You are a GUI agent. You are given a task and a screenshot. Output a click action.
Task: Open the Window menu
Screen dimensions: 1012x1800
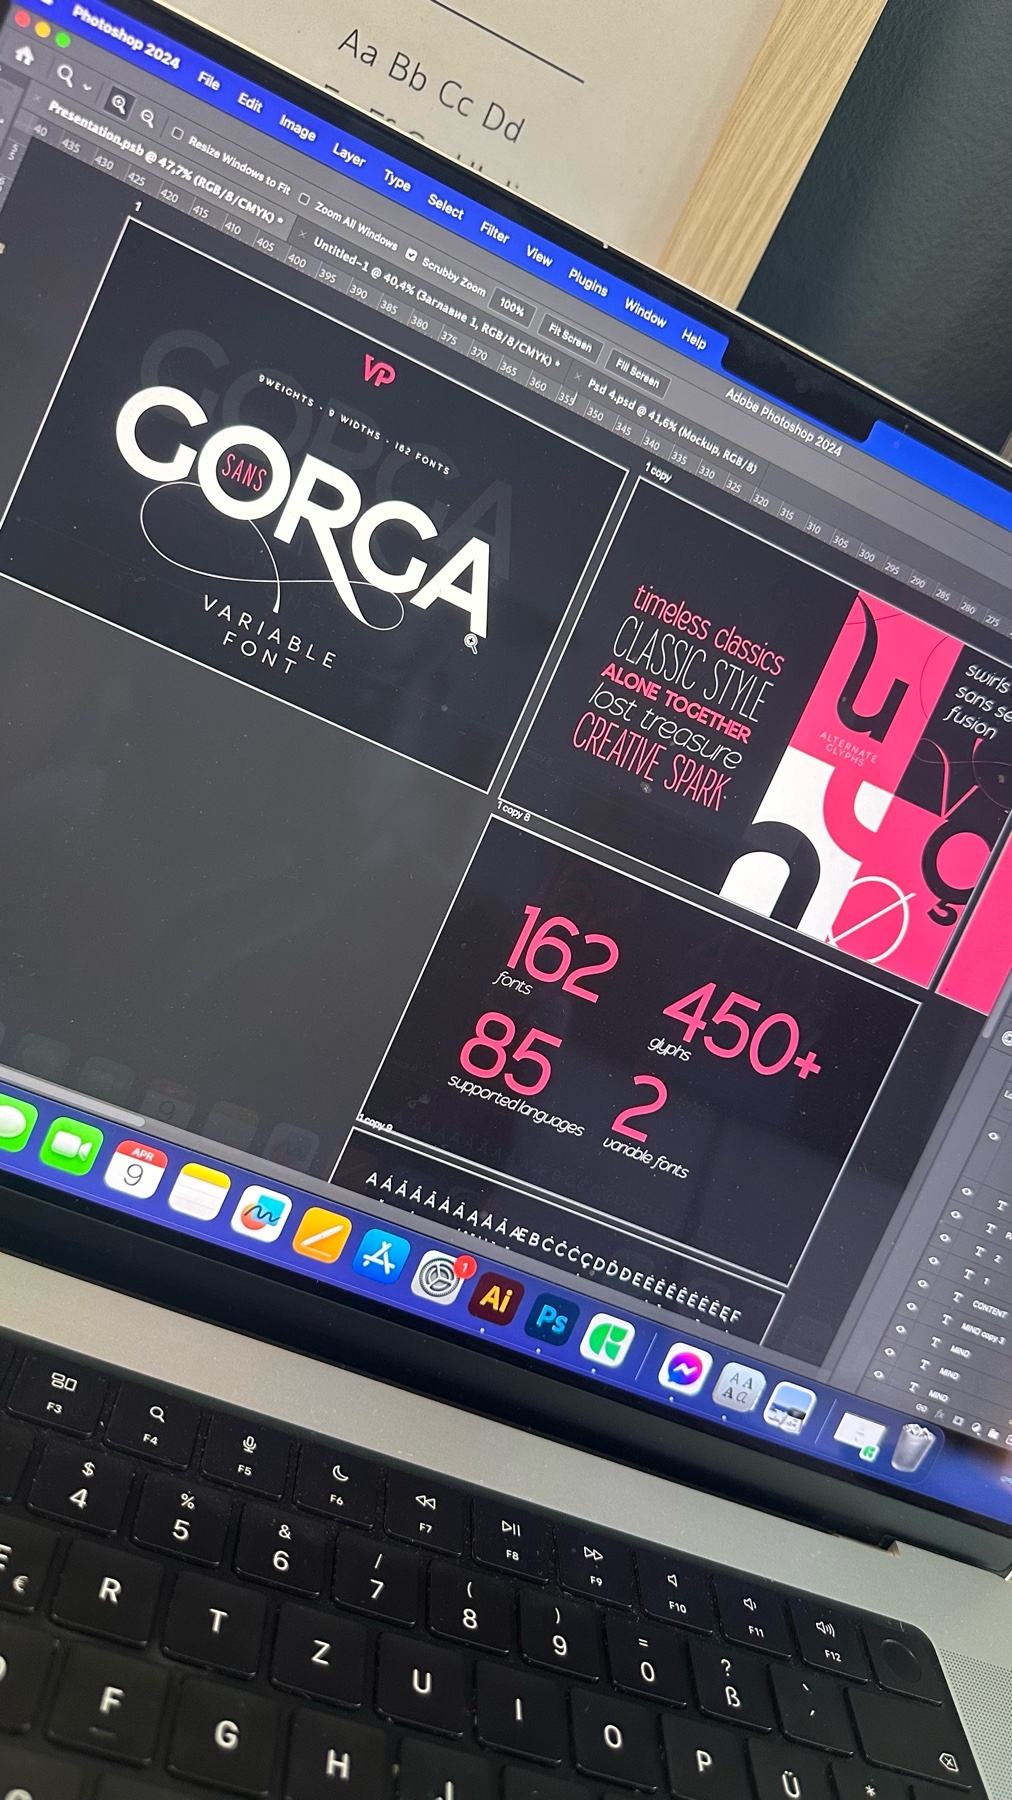point(645,314)
